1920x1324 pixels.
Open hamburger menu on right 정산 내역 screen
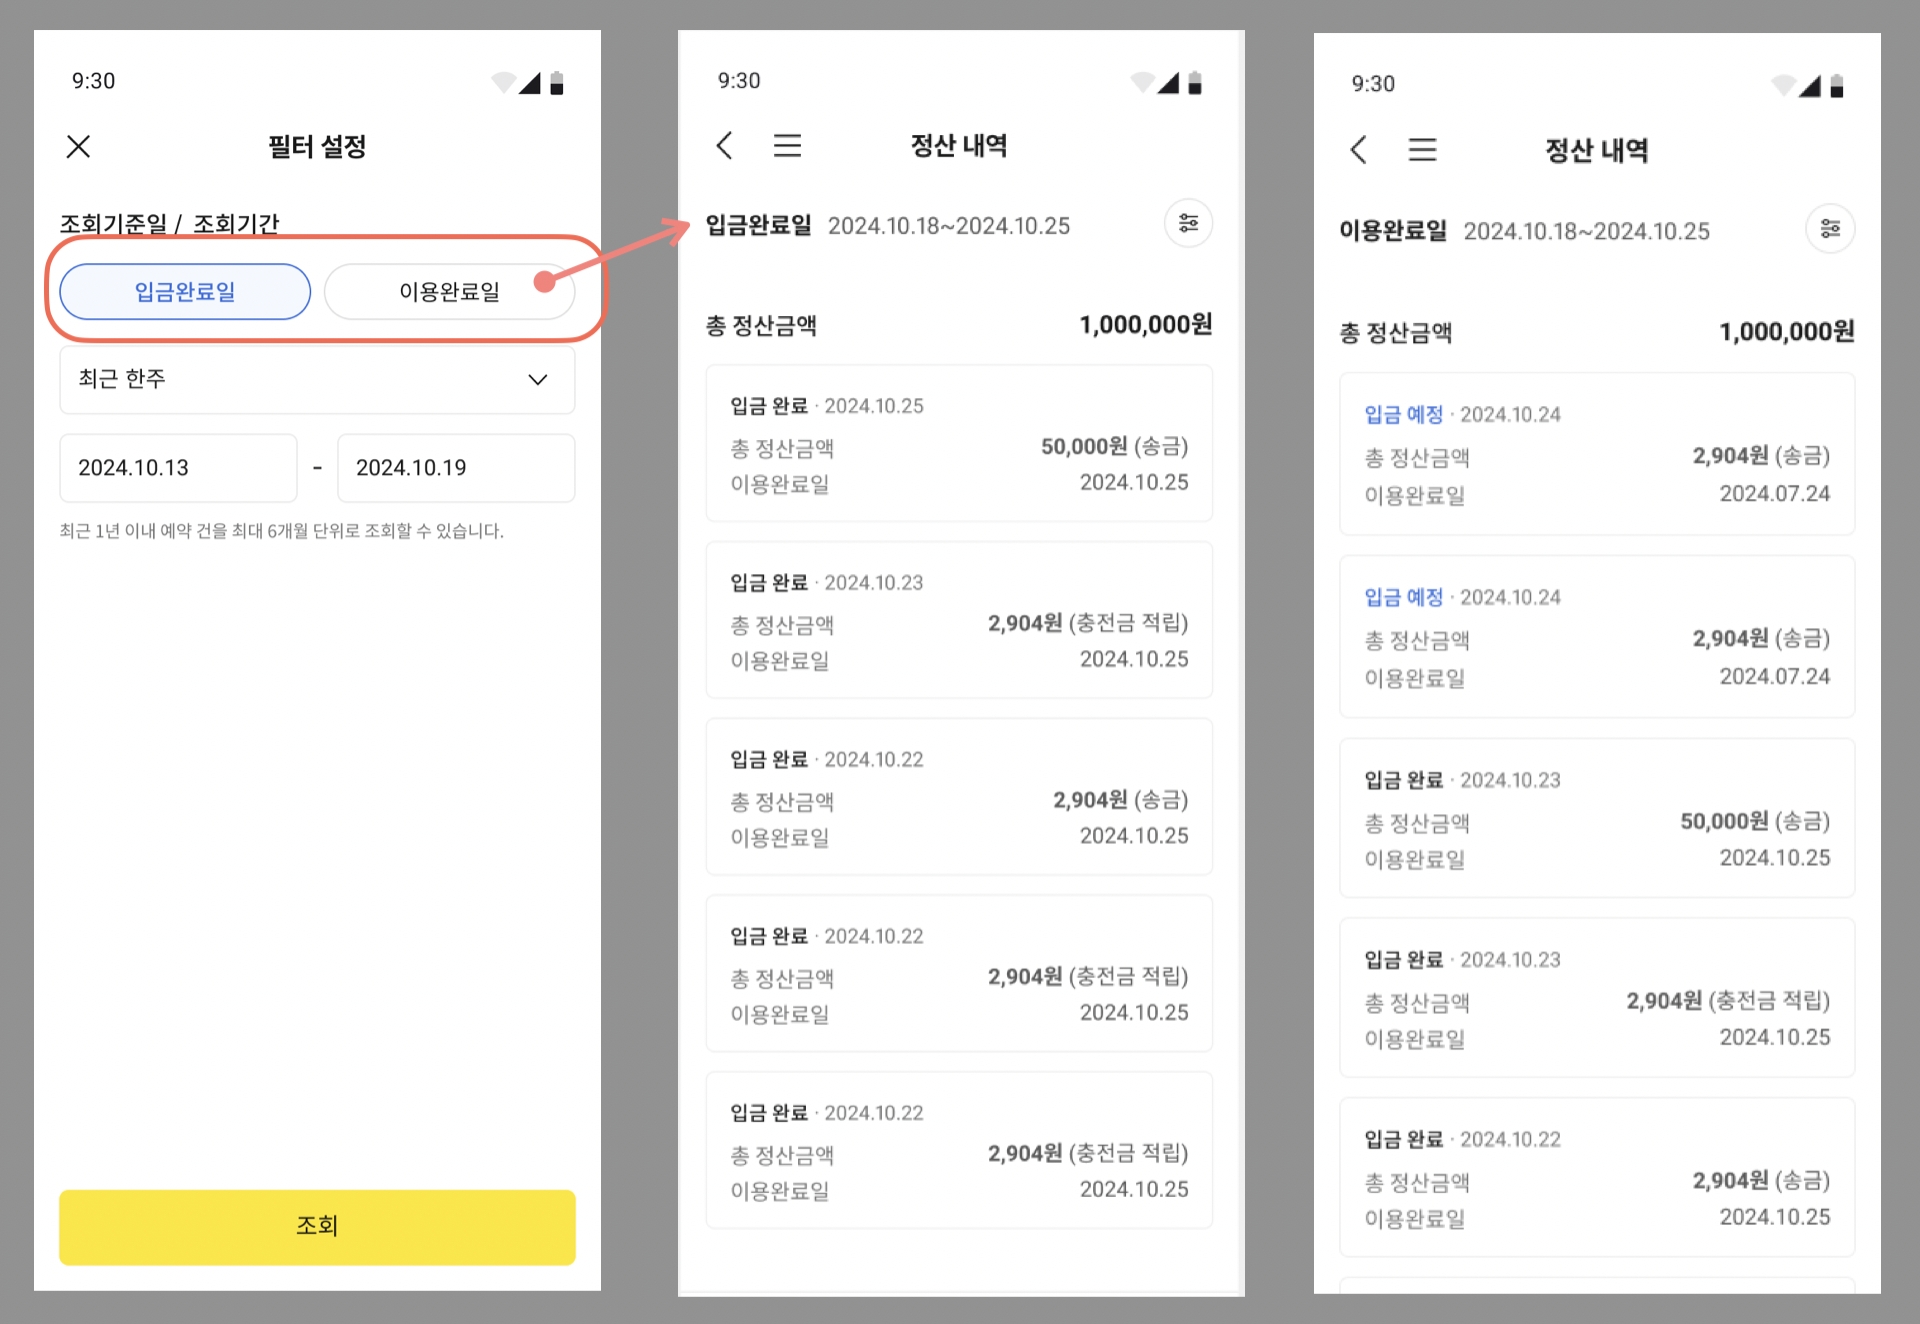(1422, 150)
